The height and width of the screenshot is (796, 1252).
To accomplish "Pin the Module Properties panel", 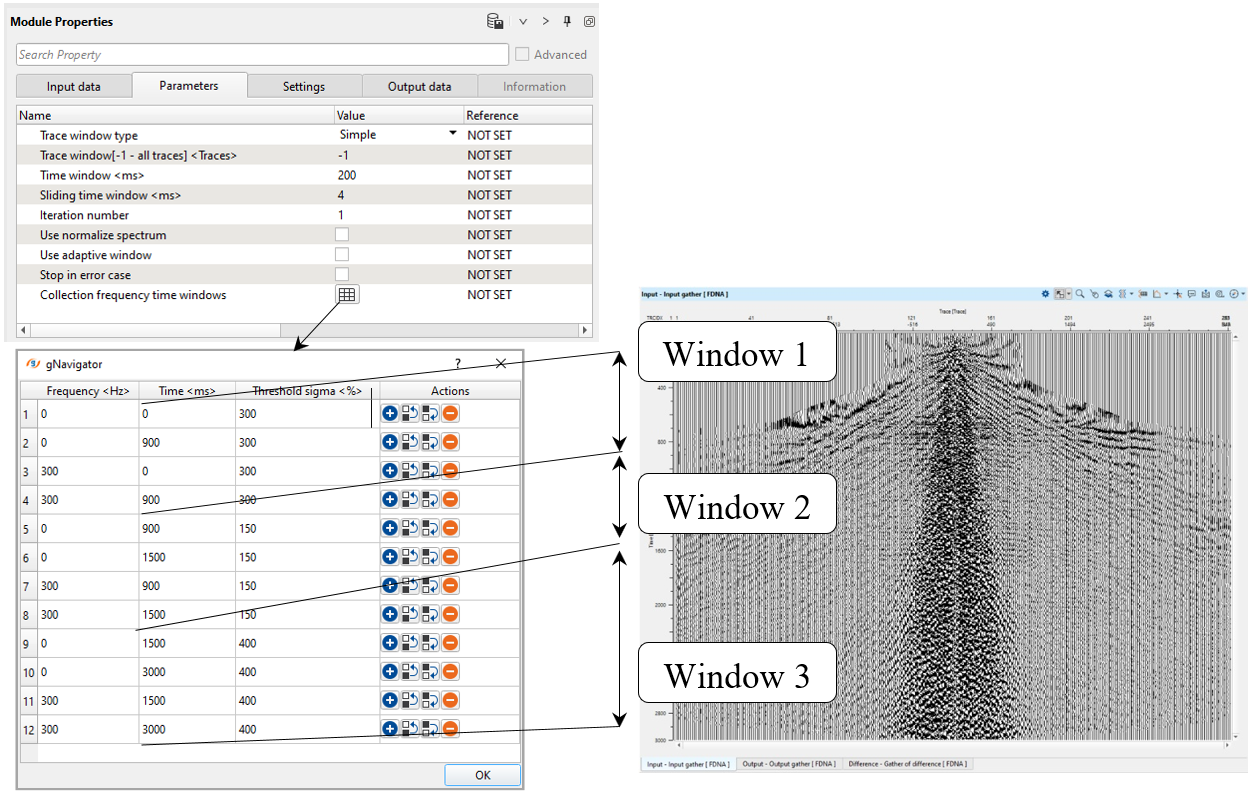I will [x=567, y=21].
